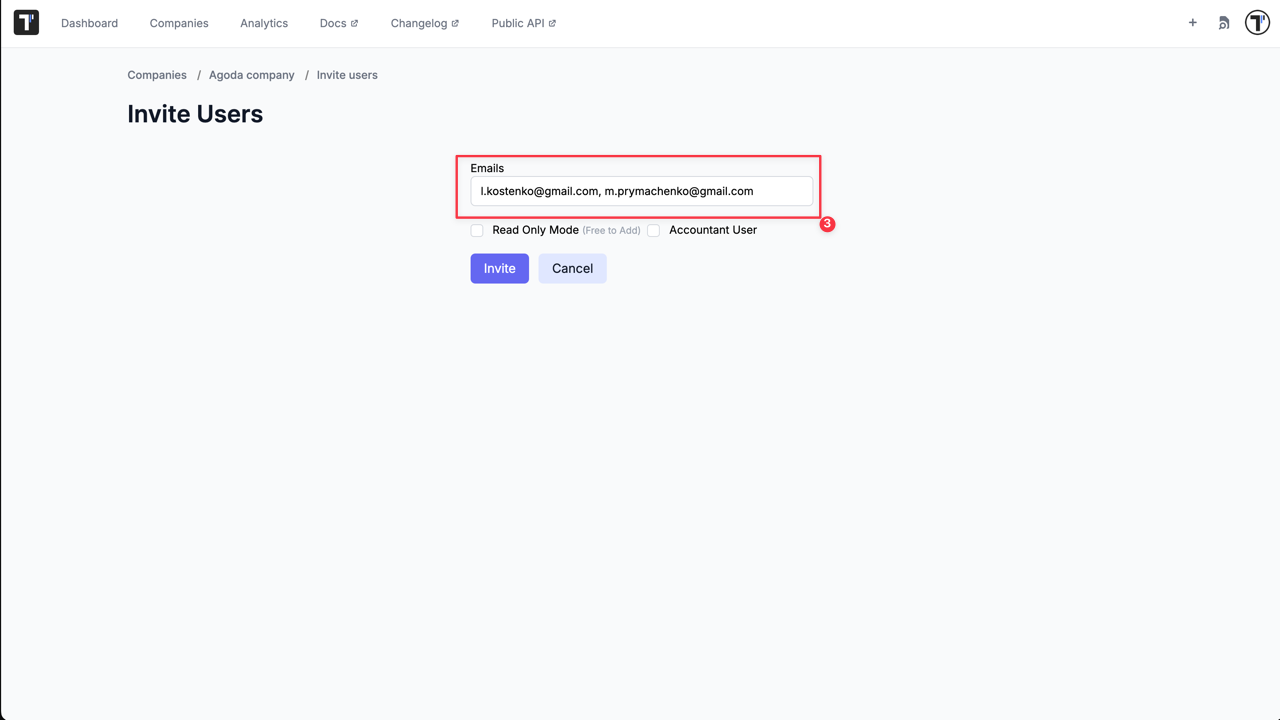The width and height of the screenshot is (1280, 720).
Task: Open the Changelog page
Action: click(x=418, y=23)
